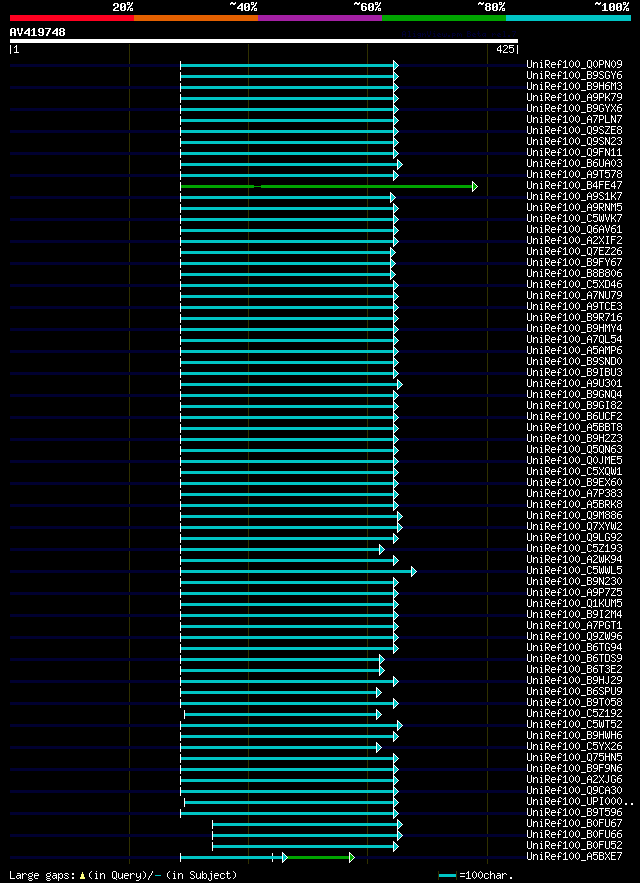Select label UniRef100_B0FU67
The image size is (640, 883).
[x=575, y=824]
